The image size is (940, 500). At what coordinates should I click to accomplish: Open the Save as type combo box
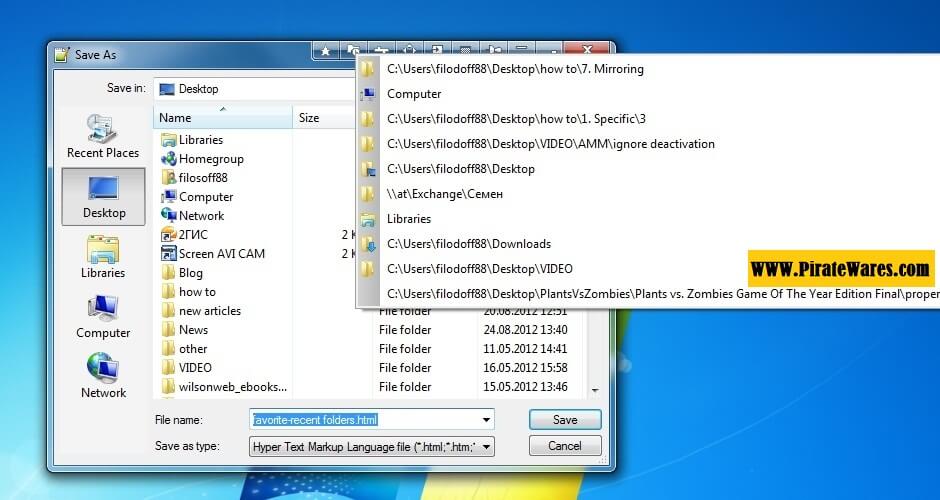pos(371,447)
